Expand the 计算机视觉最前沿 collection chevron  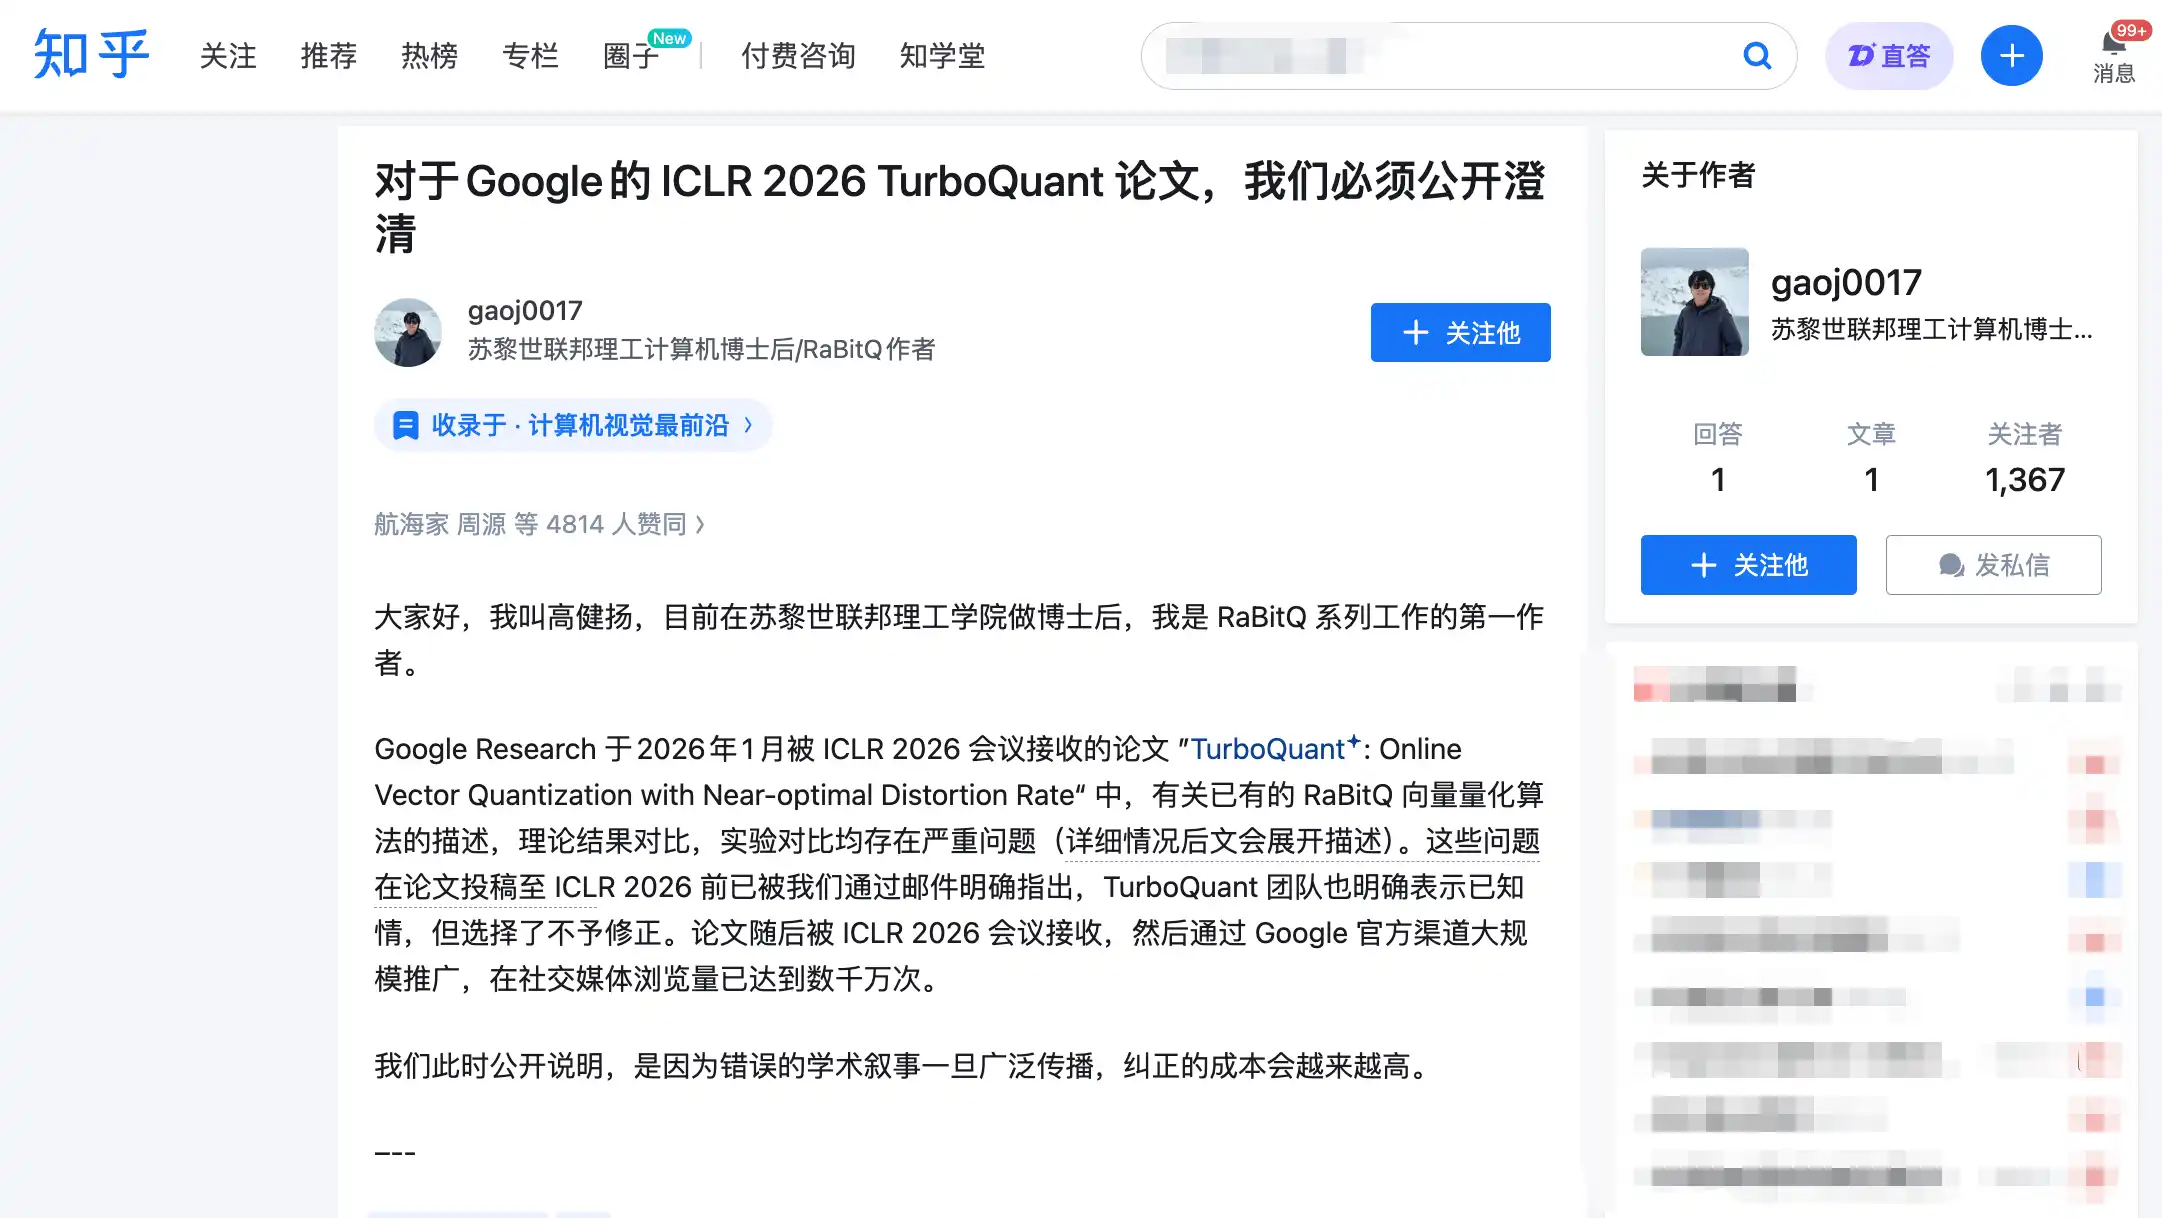[x=748, y=425]
